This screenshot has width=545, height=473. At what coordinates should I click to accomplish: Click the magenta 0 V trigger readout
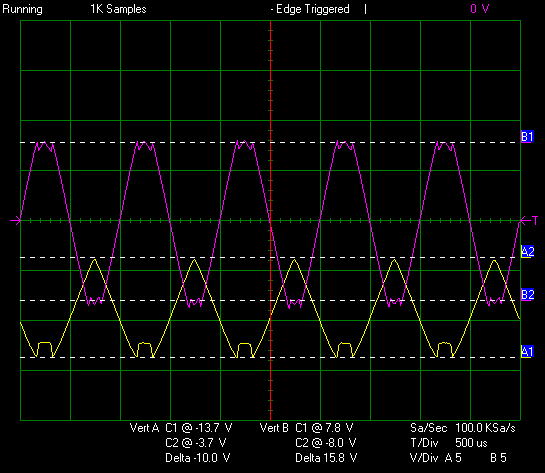(x=480, y=9)
